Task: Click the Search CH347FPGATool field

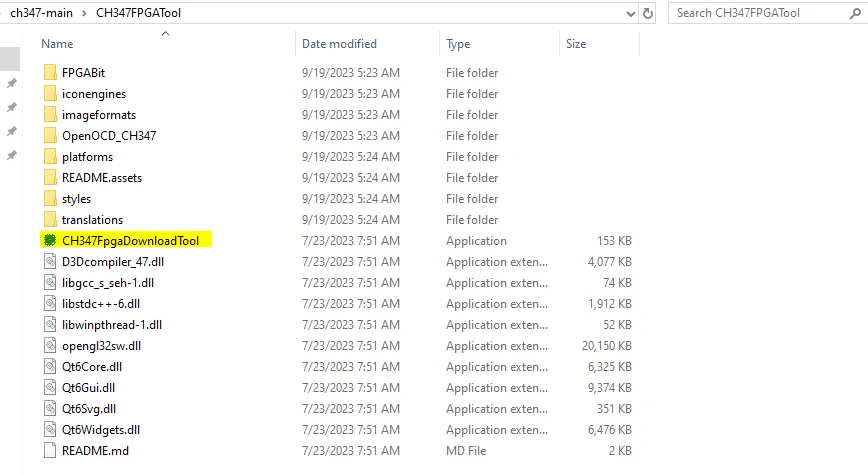Action: coord(760,13)
